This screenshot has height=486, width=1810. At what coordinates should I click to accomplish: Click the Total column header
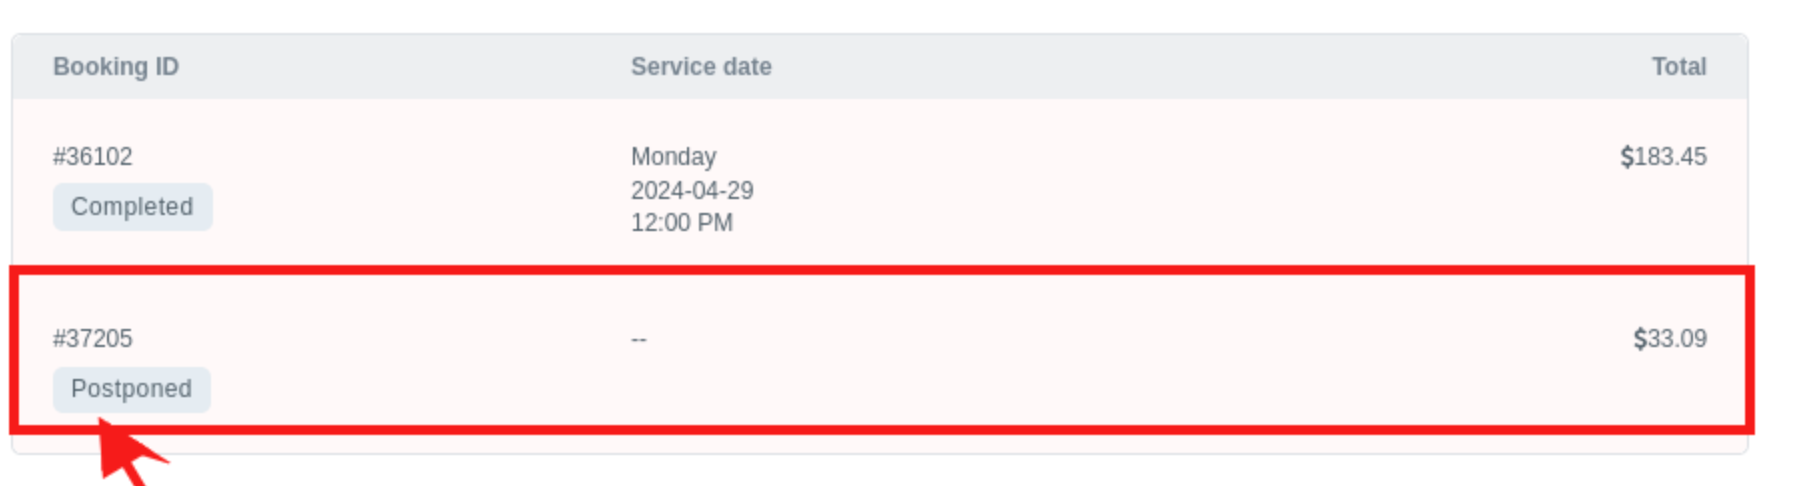click(1678, 67)
